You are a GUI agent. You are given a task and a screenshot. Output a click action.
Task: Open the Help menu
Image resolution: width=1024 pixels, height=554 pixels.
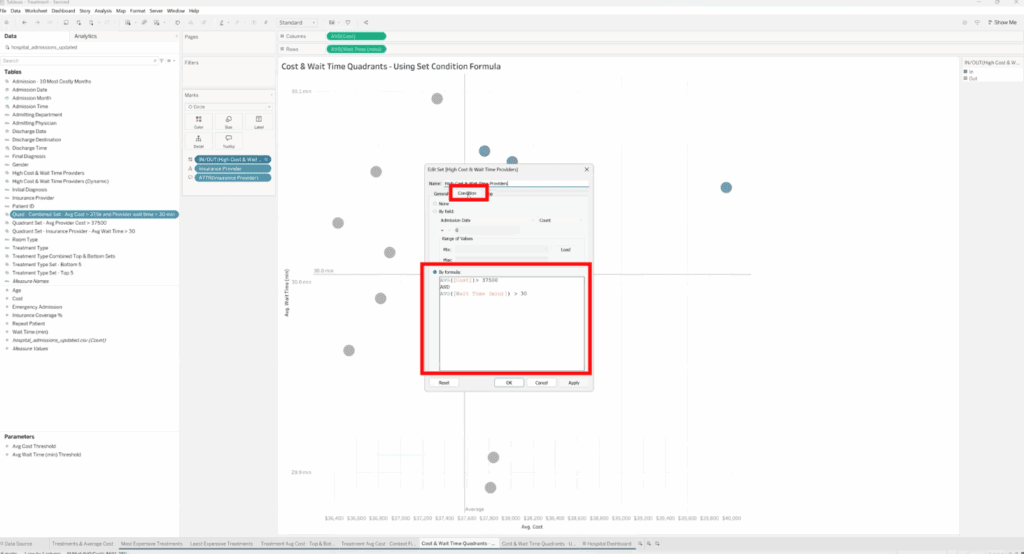194,11
